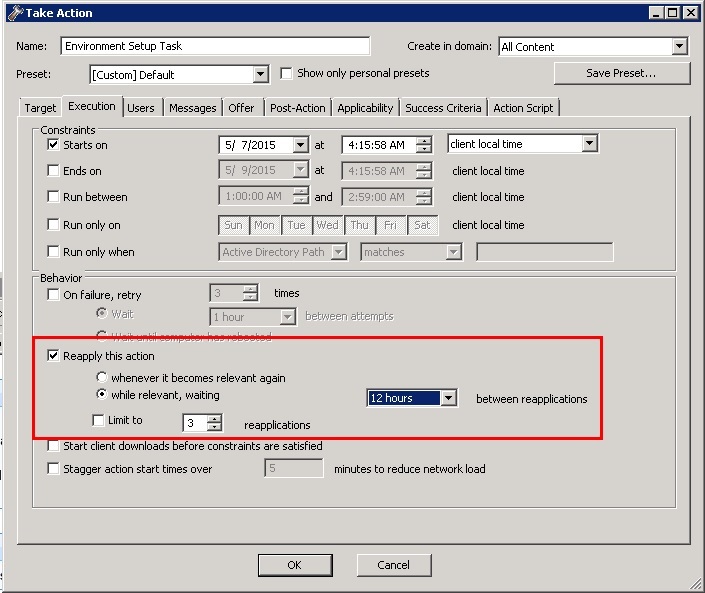Open the Preset dropdown
The height and width of the screenshot is (593, 705).
[x=260, y=74]
